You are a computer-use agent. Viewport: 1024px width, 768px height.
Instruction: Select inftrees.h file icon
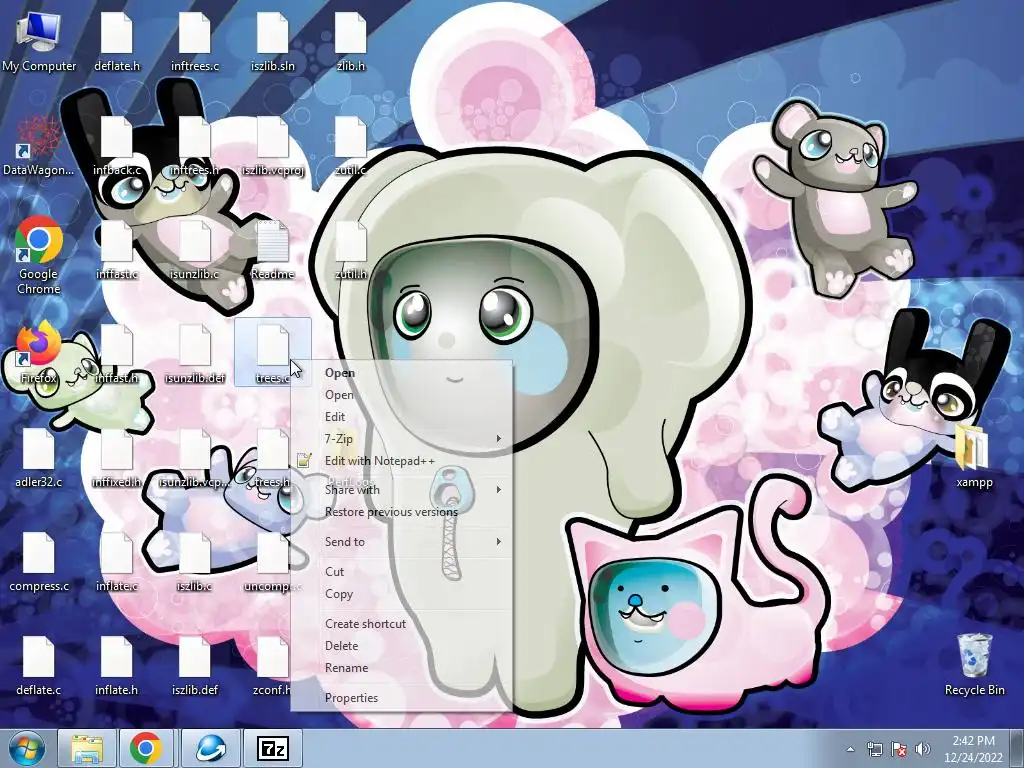(x=195, y=146)
